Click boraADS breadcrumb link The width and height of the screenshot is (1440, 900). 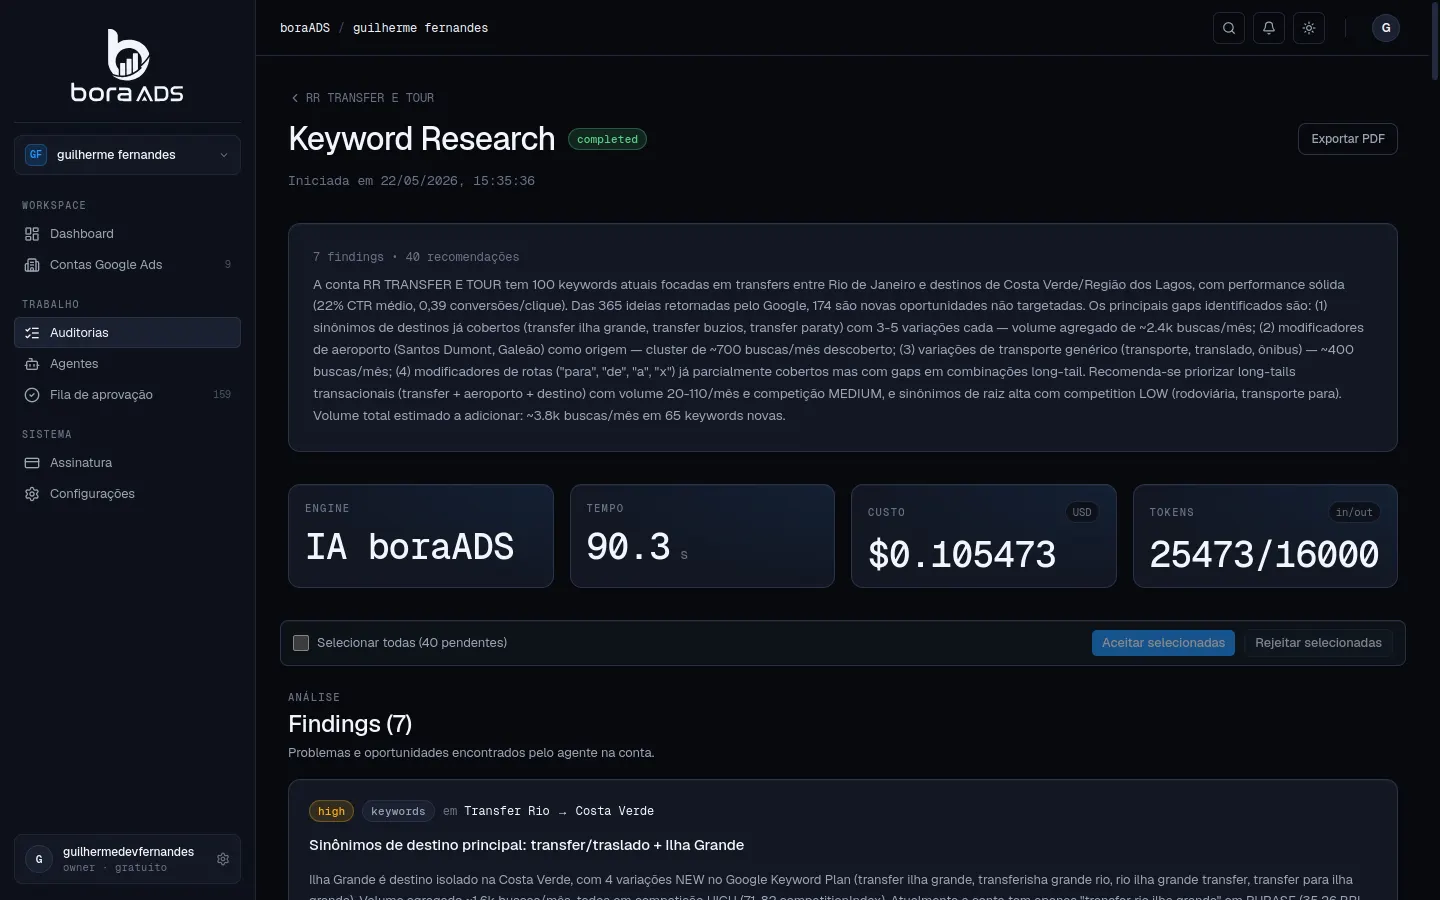pyautogui.click(x=305, y=28)
